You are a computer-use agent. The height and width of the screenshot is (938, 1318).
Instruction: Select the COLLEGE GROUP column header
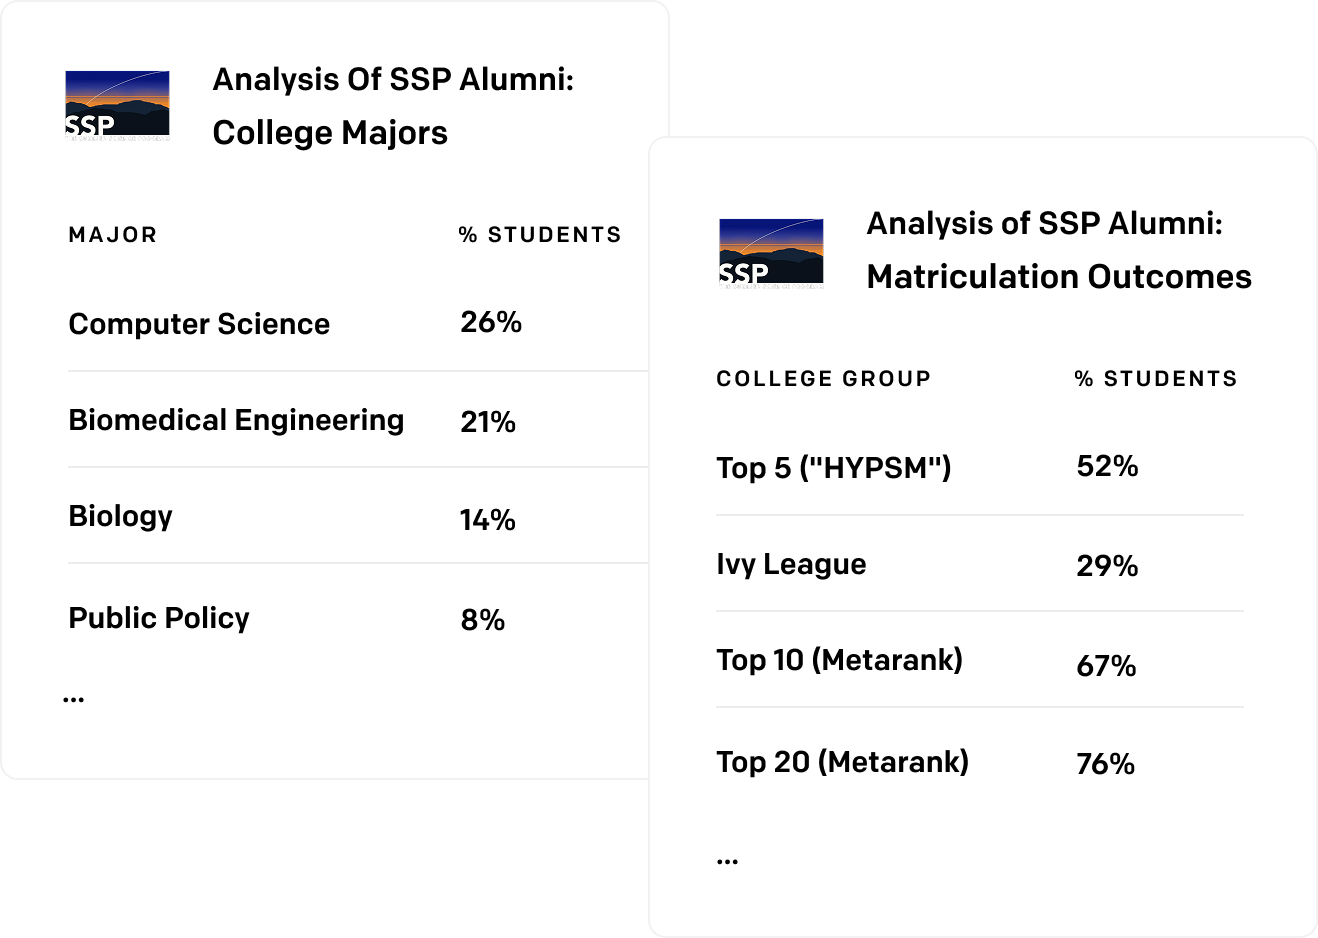click(x=824, y=379)
